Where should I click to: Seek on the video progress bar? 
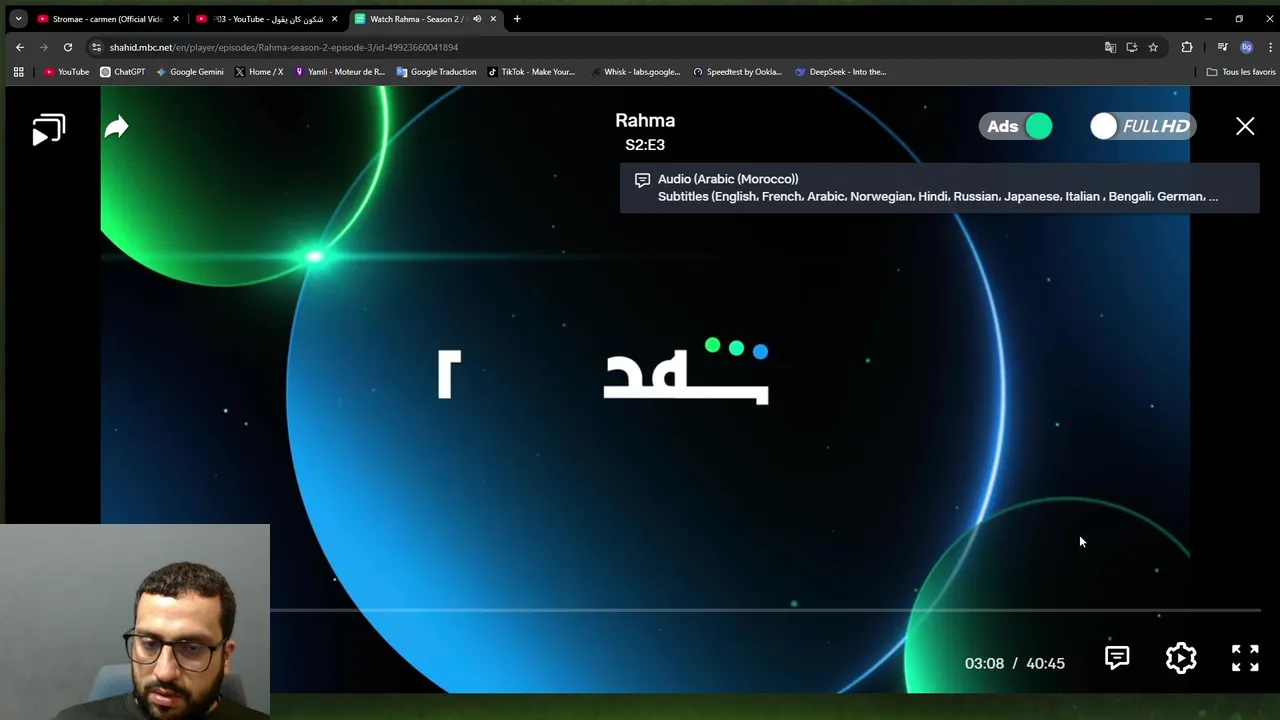(765, 609)
